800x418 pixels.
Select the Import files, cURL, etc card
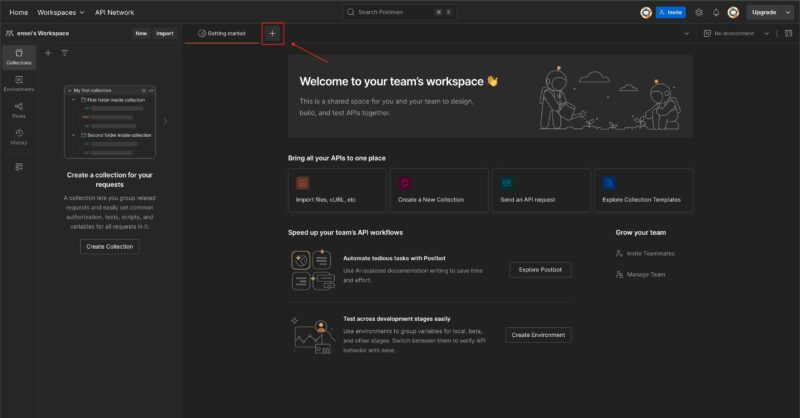[337, 190]
